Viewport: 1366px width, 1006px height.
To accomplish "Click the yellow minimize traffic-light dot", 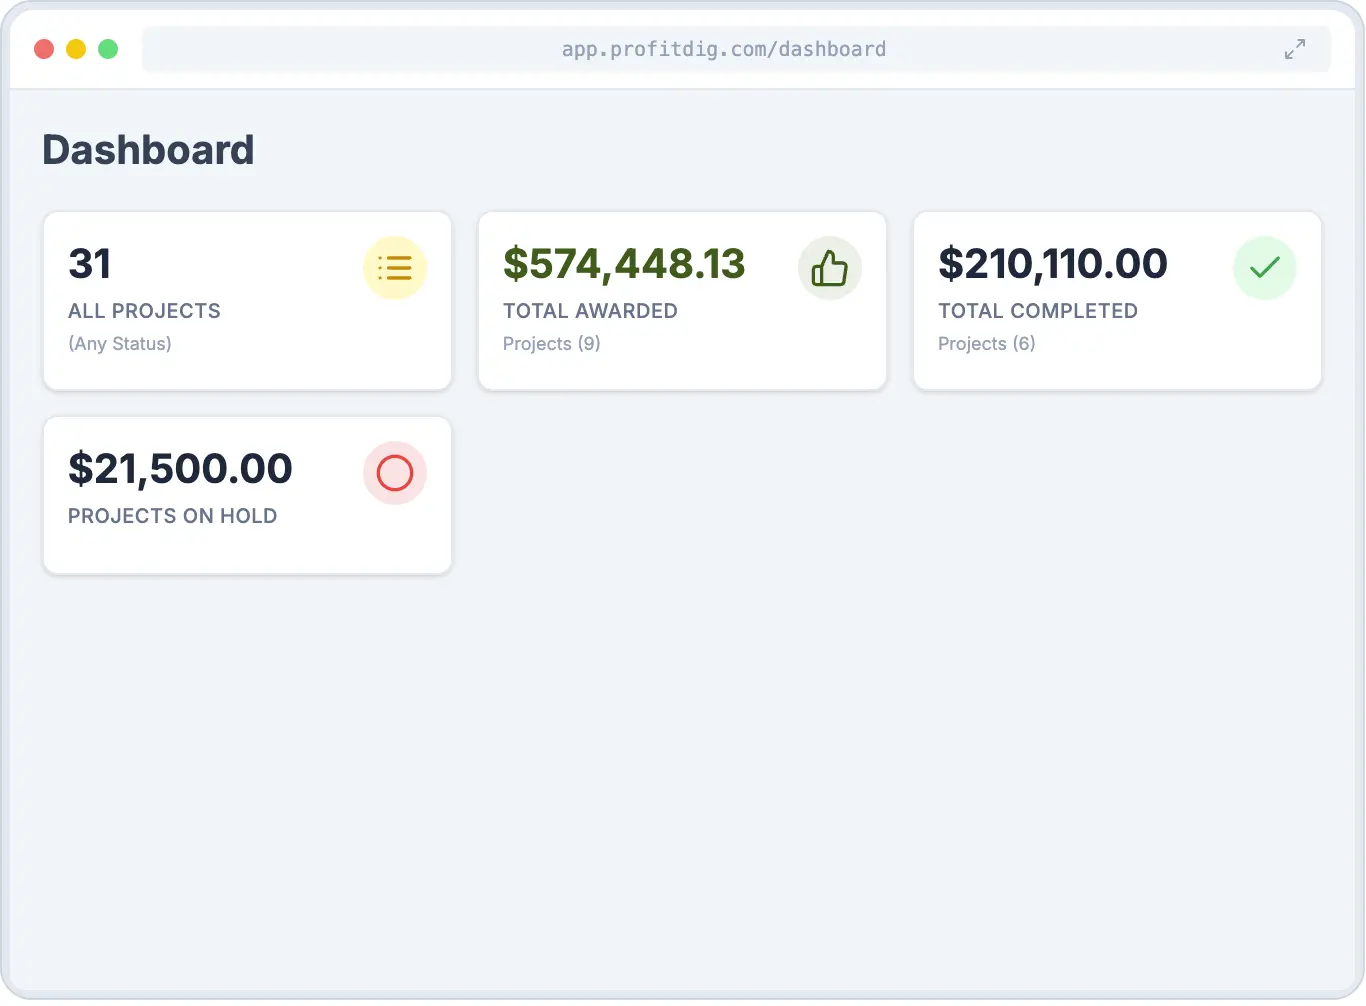I will (76, 48).
